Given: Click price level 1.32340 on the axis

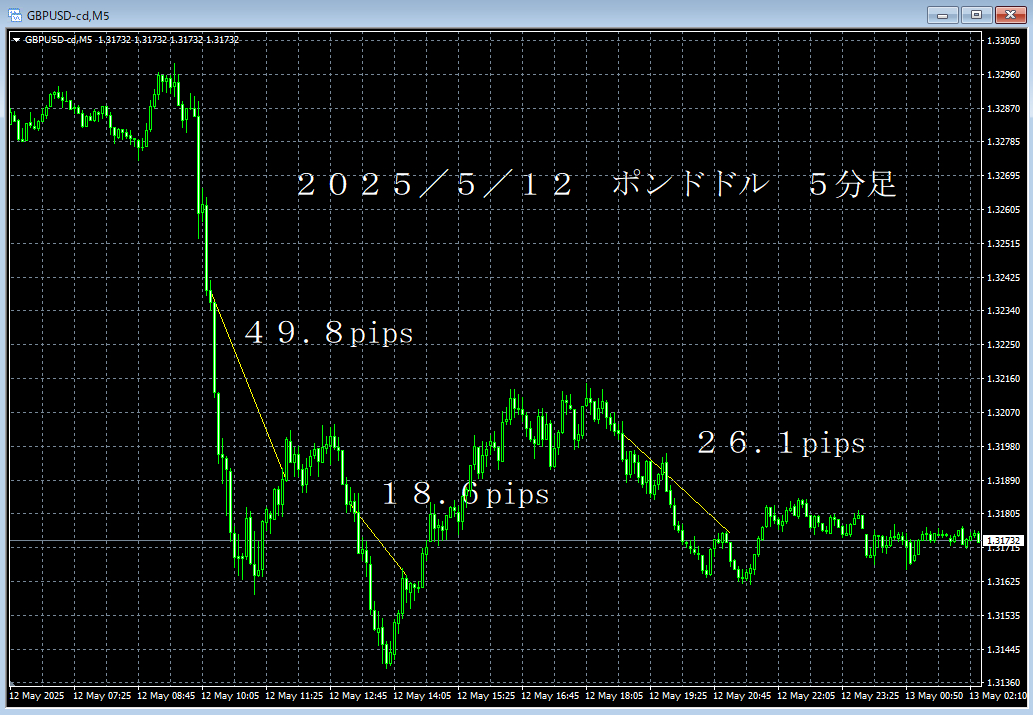Looking at the screenshot, I should click(x=1003, y=310).
